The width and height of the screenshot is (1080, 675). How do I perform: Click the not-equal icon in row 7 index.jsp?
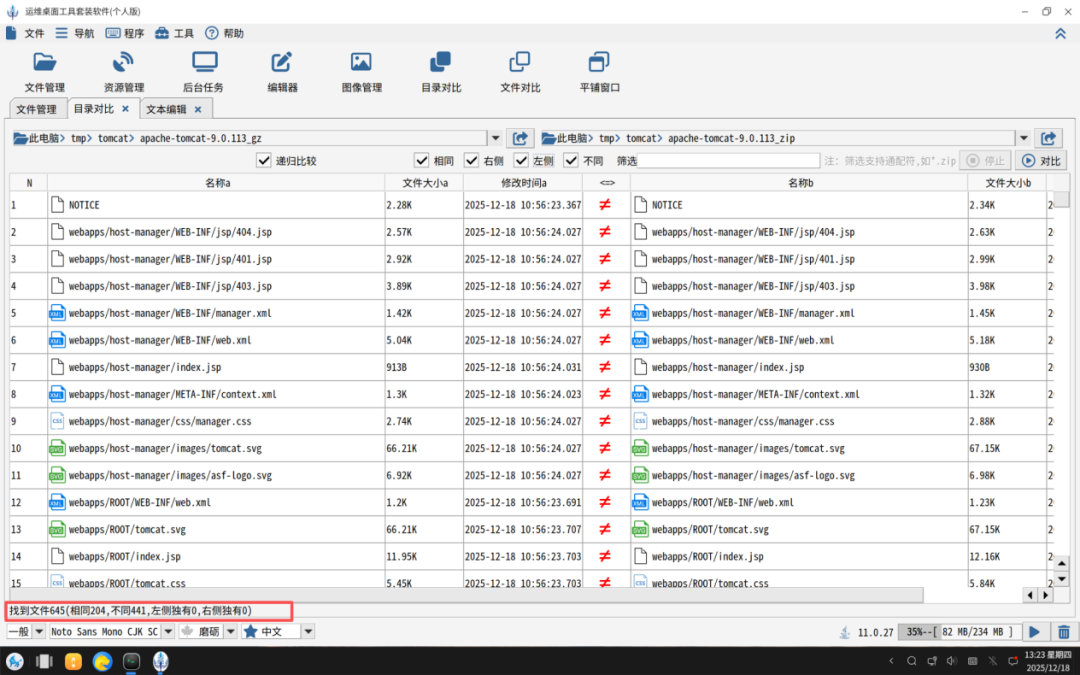tap(605, 367)
